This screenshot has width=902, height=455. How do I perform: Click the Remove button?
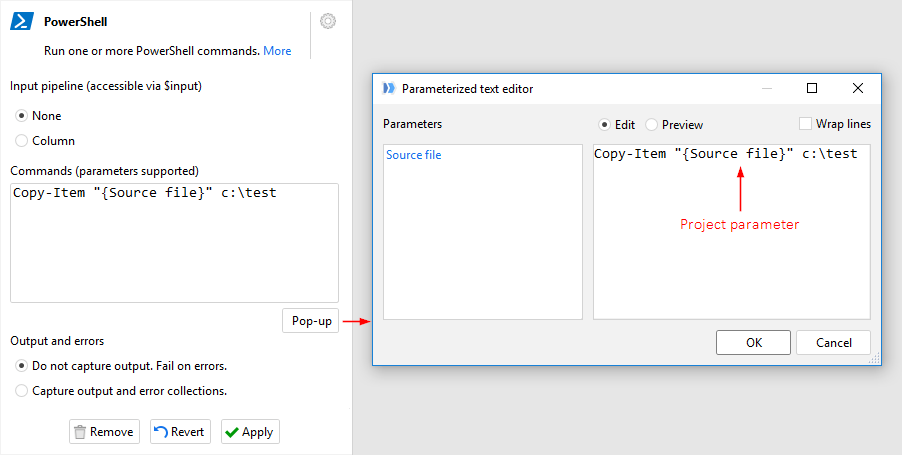pos(104,431)
